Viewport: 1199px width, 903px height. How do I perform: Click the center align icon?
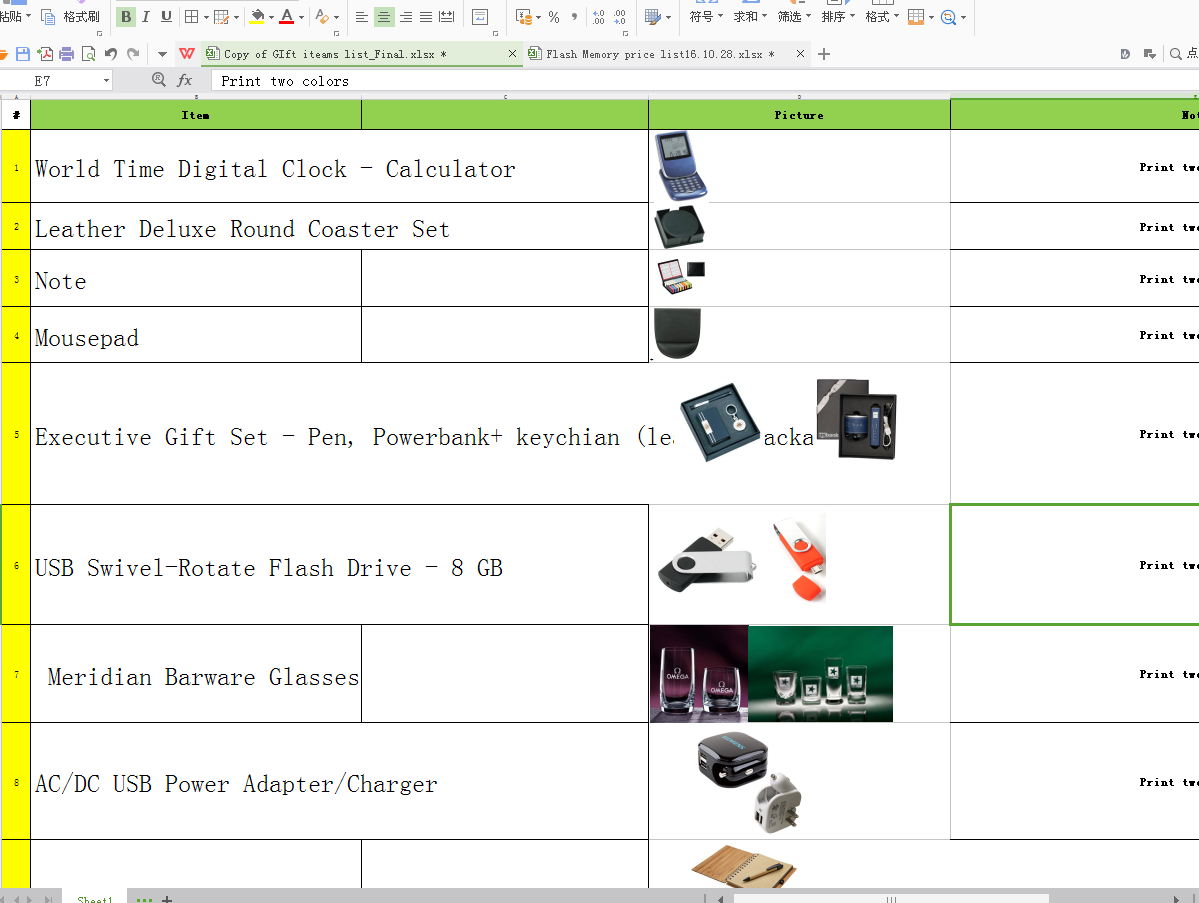384,17
